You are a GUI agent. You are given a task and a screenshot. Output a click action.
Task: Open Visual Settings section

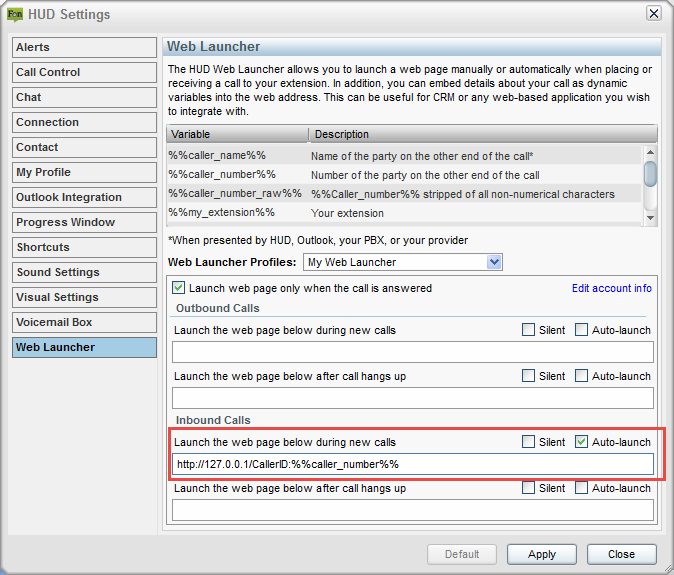click(x=84, y=297)
